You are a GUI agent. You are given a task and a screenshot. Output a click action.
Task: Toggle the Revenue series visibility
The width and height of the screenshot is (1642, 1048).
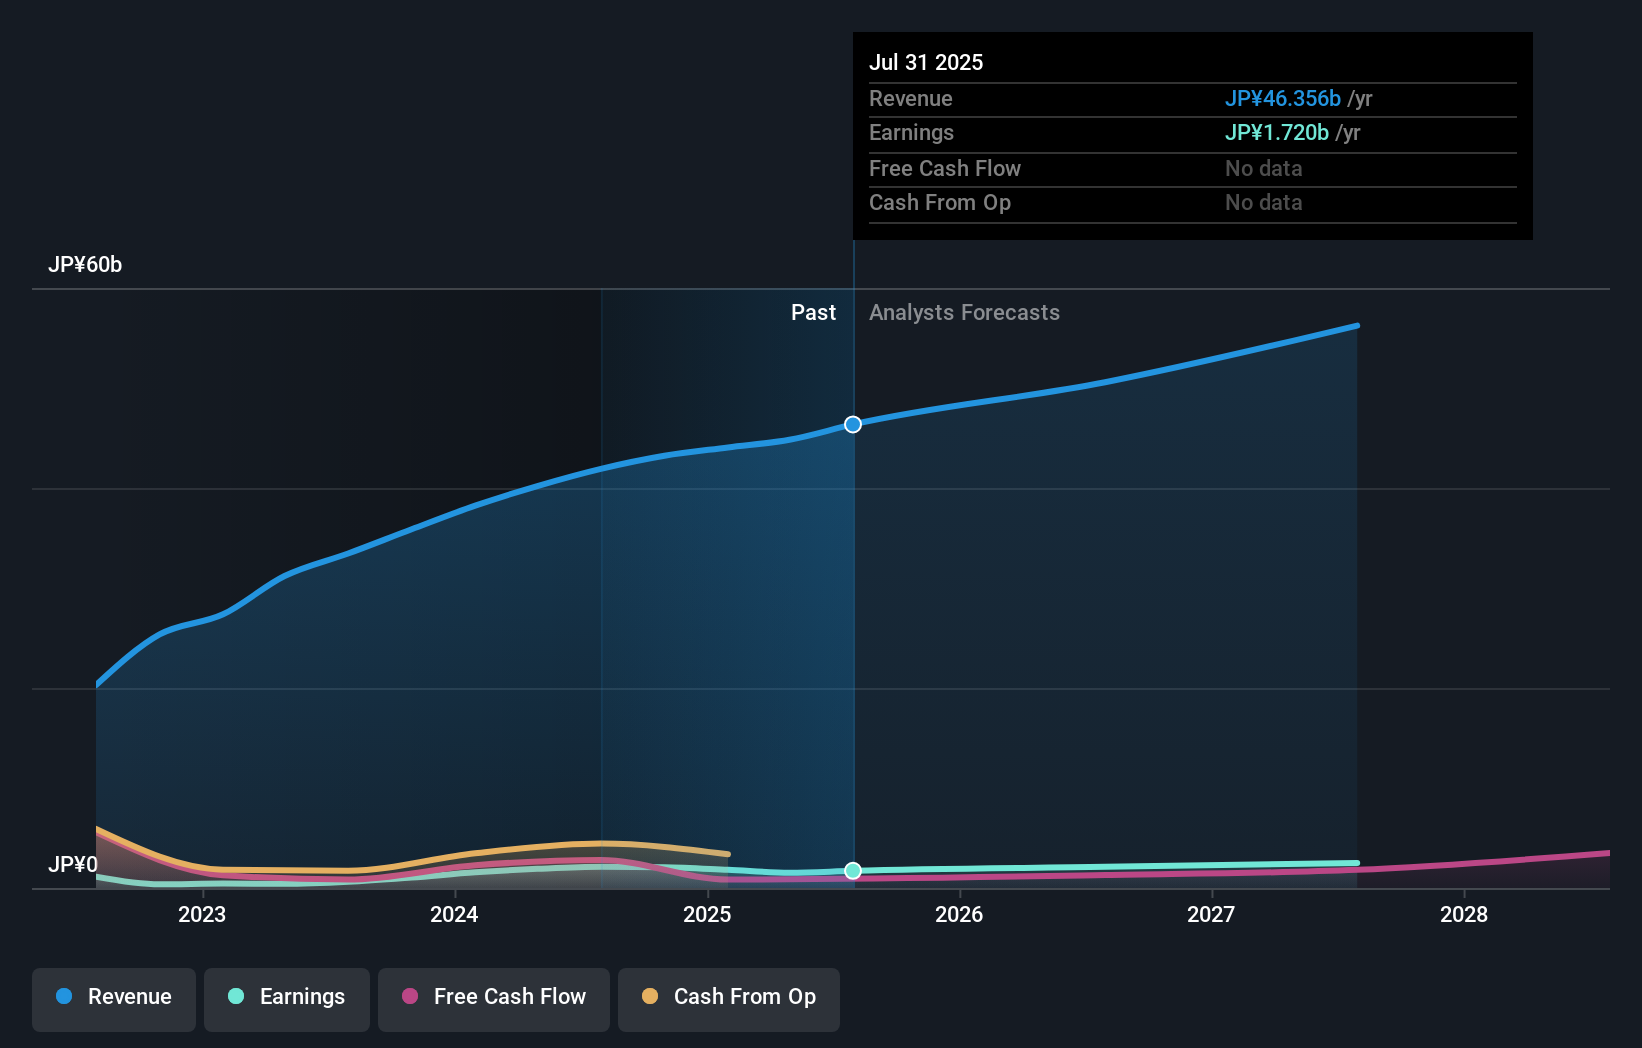pos(113,998)
